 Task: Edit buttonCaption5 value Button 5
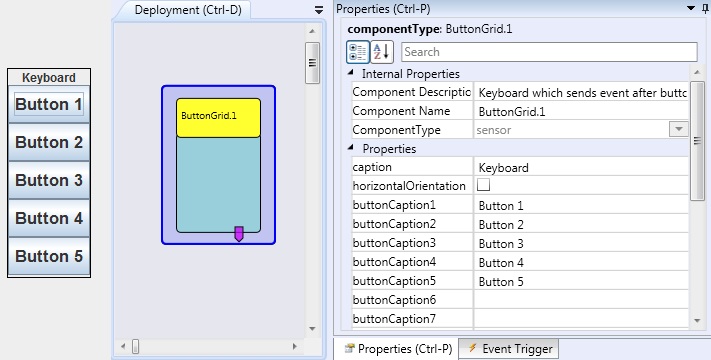[x=581, y=282]
